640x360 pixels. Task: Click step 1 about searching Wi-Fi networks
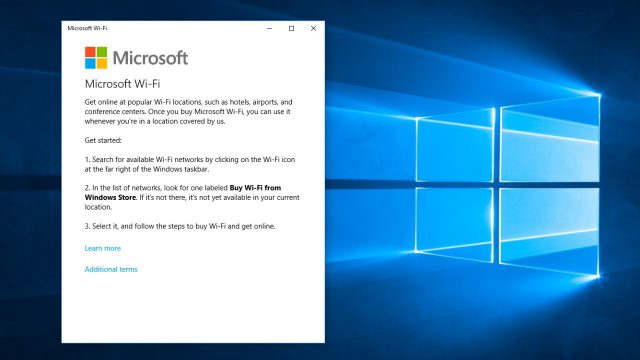[x=190, y=164]
